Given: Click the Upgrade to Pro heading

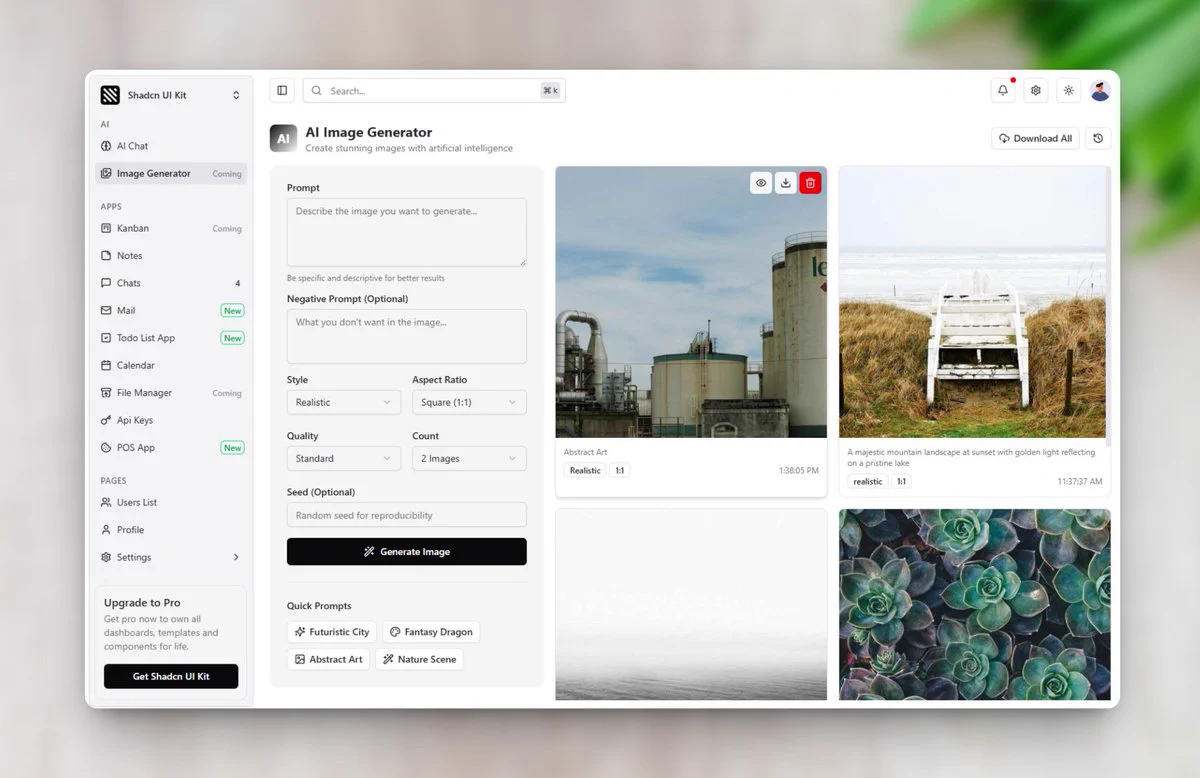Looking at the screenshot, I should (142, 603).
